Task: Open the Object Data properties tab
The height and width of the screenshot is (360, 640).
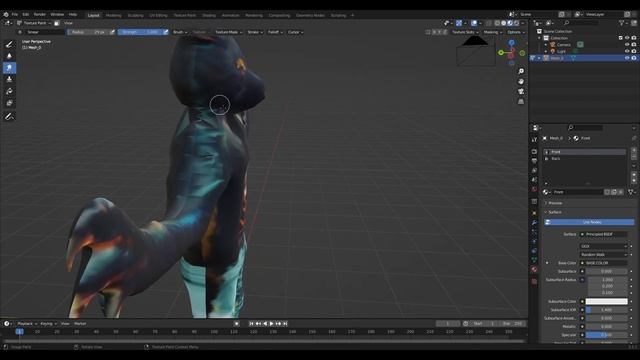Action: pyautogui.click(x=534, y=260)
